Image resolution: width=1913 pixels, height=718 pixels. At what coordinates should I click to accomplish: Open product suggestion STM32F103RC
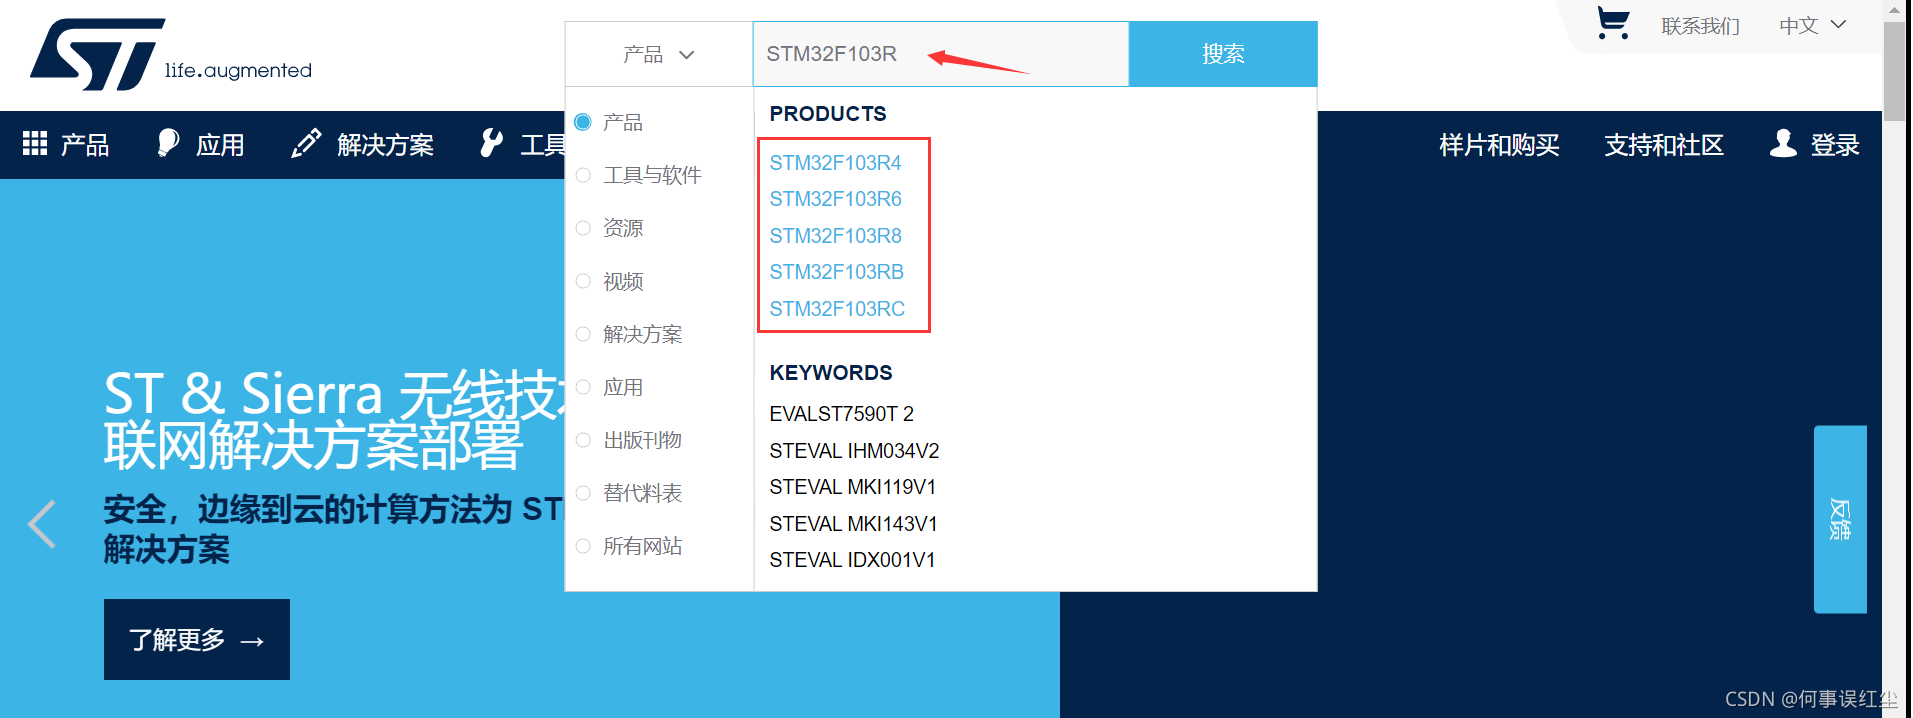[x=837, y=309]
